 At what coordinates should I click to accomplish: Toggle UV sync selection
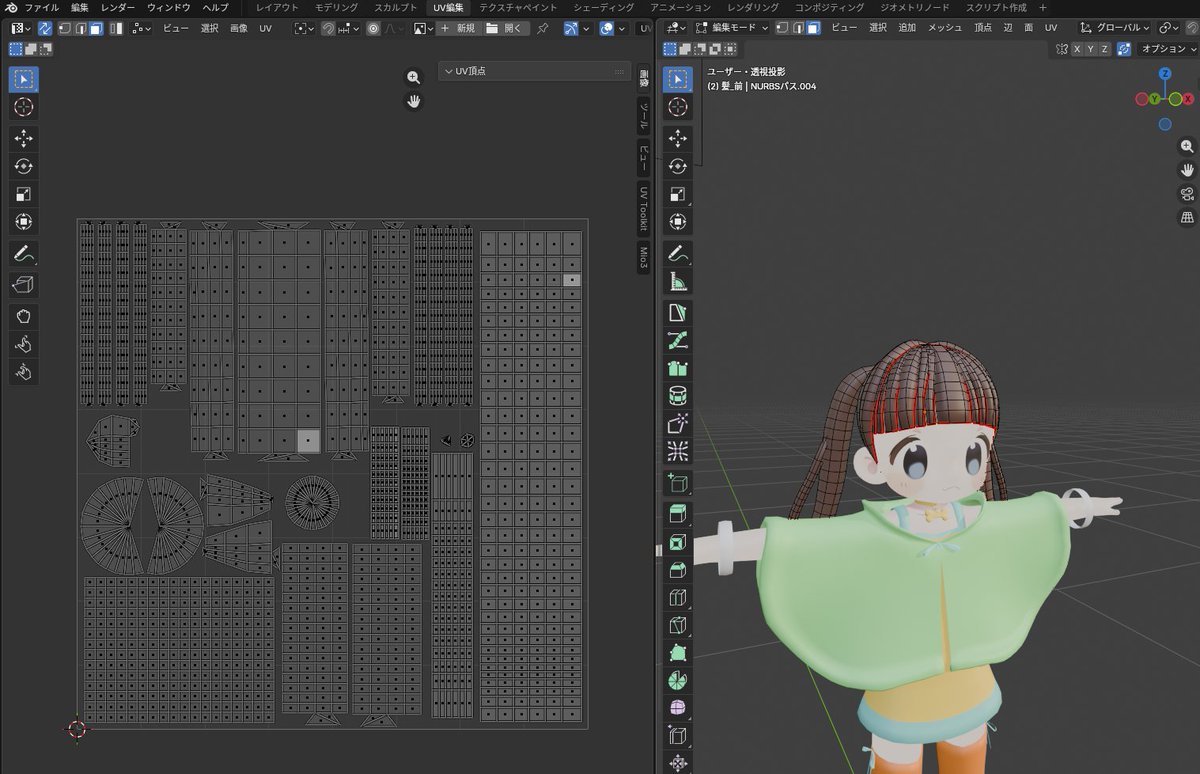coord(45,29)
